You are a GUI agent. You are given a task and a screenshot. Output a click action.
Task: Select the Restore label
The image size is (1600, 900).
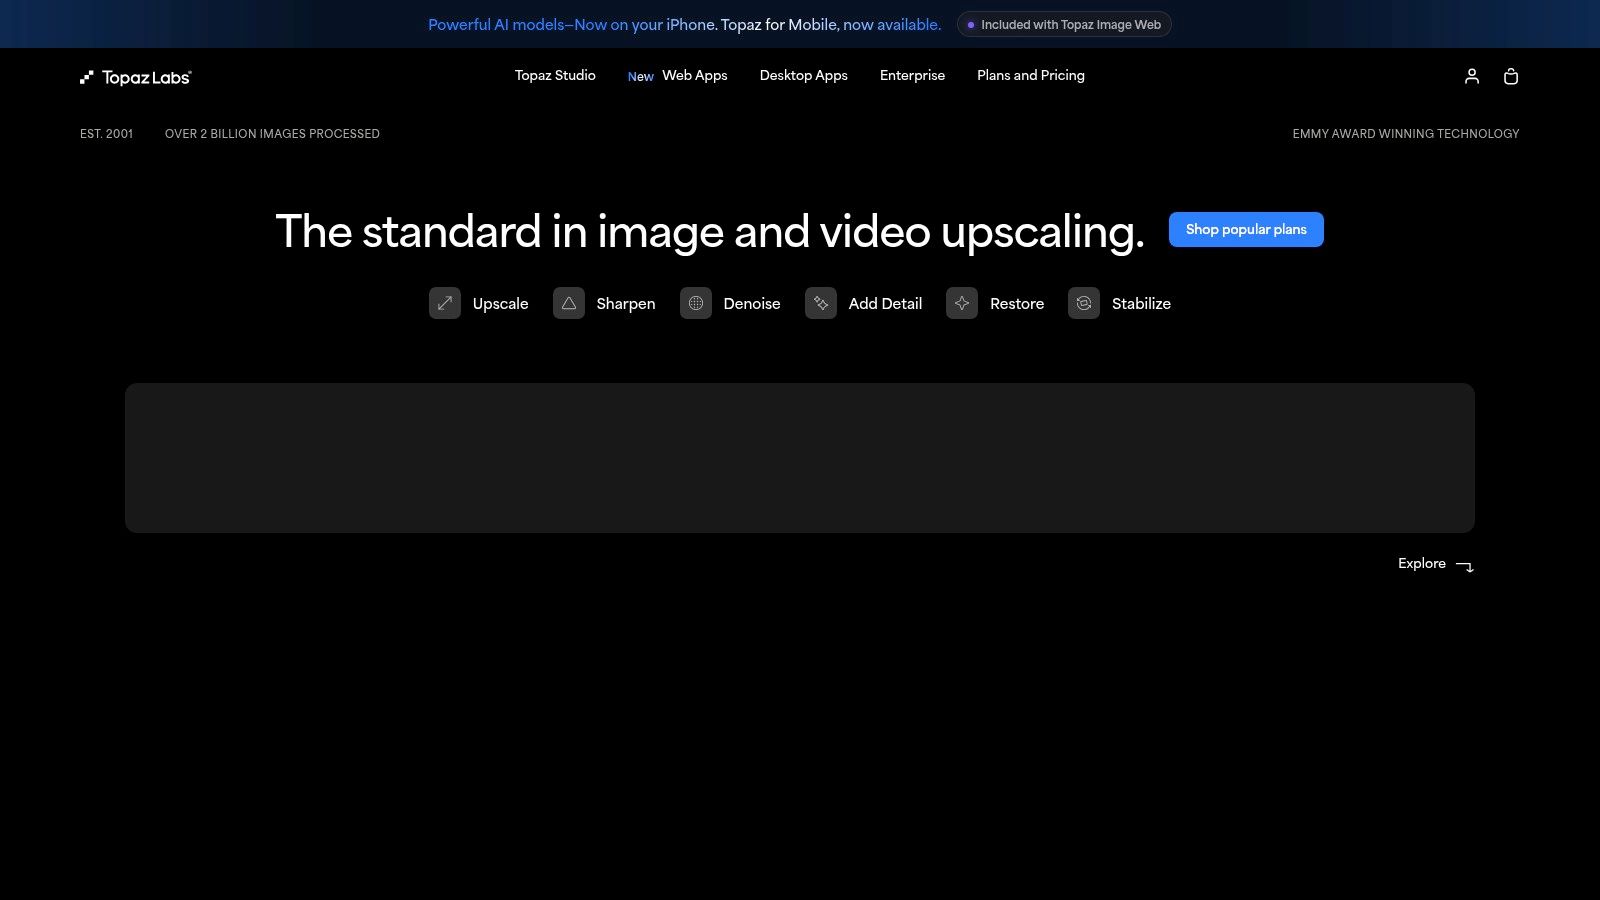pos(1017,303)
